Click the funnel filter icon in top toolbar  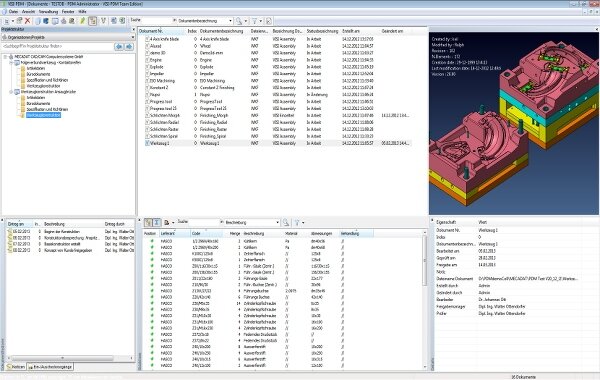254,21
